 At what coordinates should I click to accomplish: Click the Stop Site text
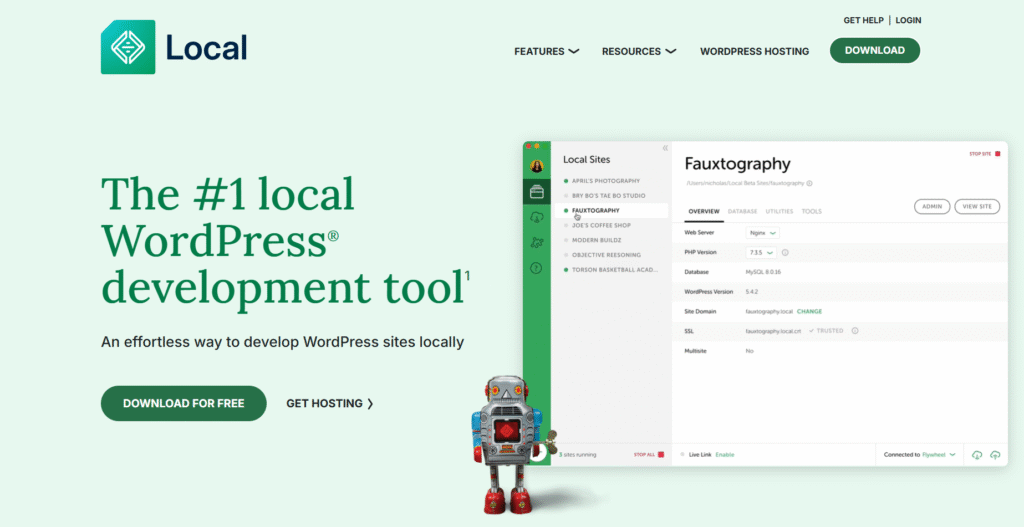click(x=980, y=154)
